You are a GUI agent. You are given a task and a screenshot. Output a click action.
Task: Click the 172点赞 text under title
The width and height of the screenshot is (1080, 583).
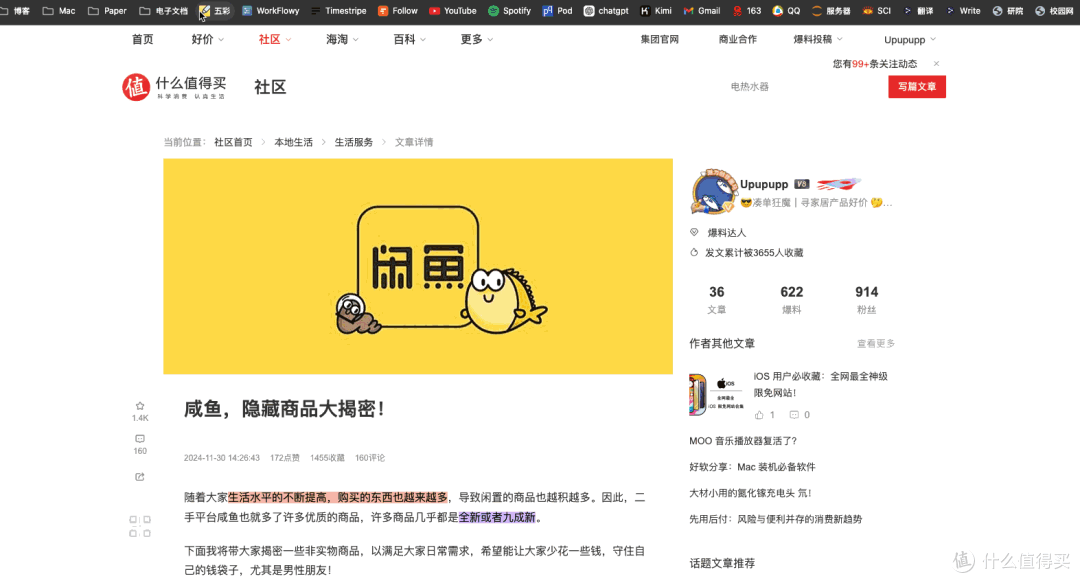pos(284,458)
